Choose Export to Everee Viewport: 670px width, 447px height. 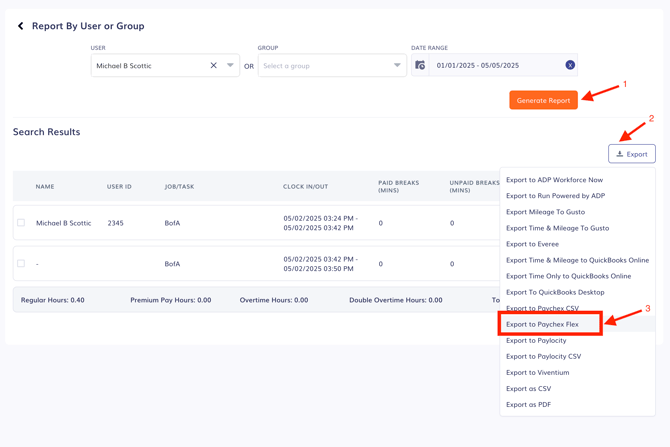click(532, 244)
